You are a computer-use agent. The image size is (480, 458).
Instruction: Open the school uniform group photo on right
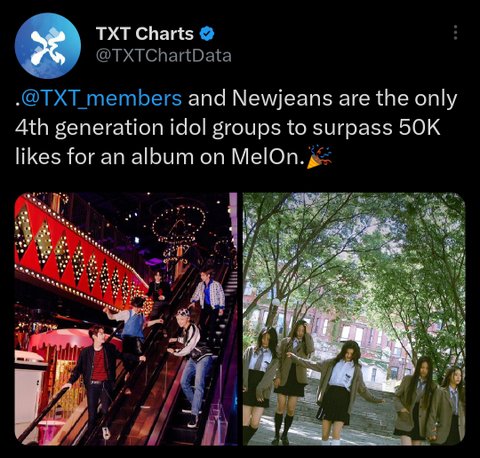tap(354, 319)
